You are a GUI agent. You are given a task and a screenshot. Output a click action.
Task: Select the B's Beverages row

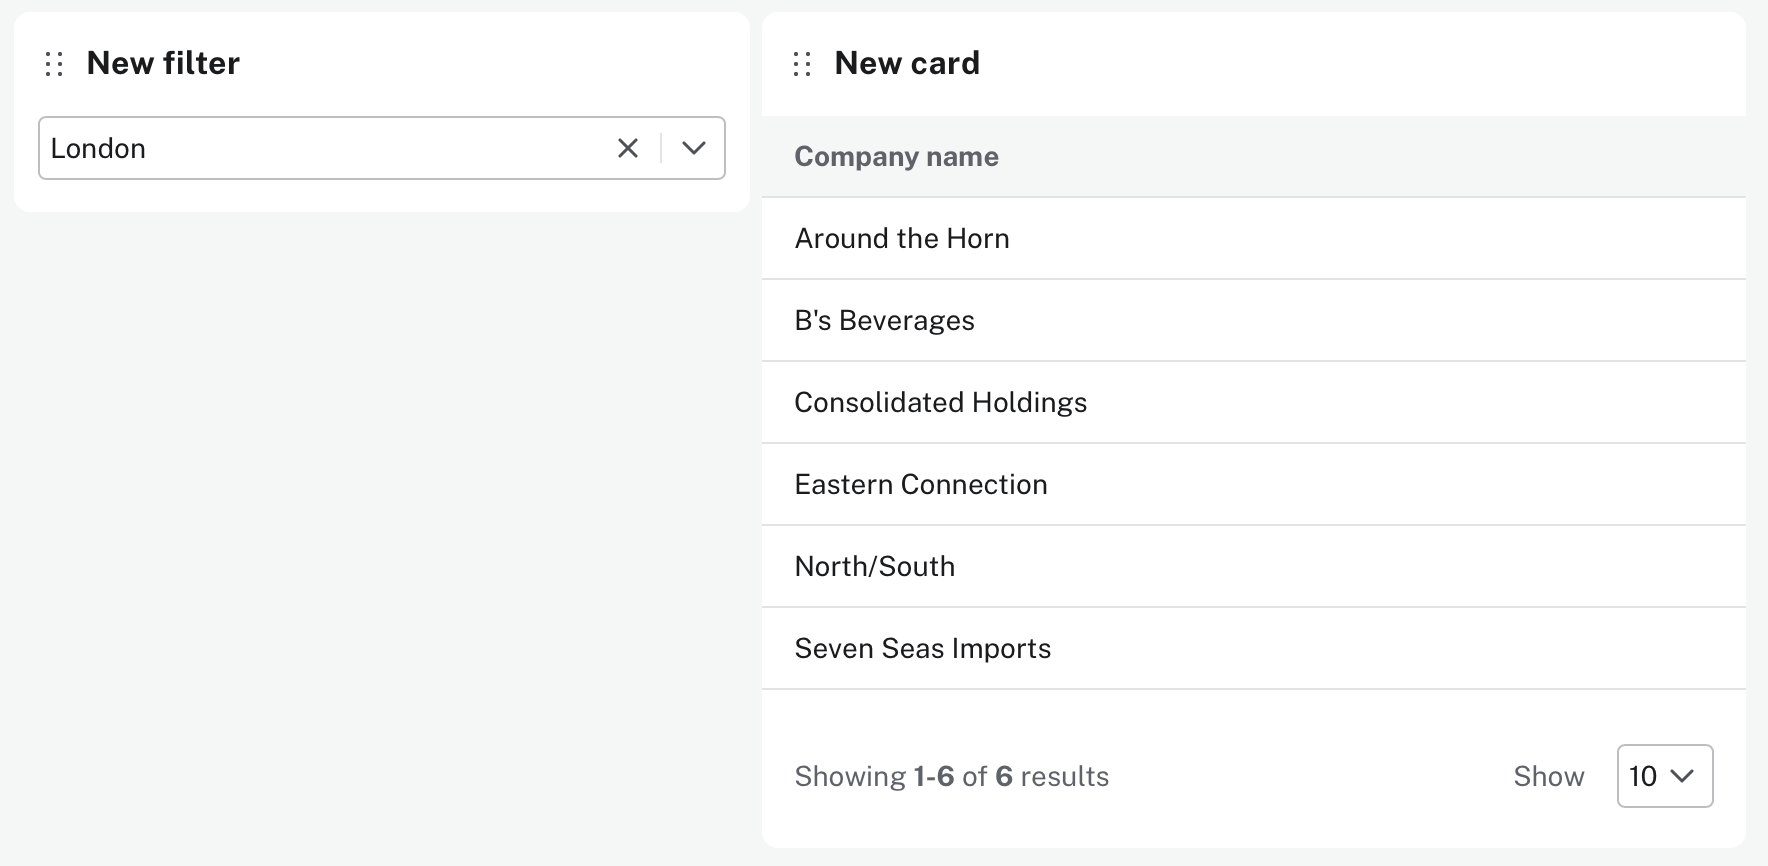coord(884,320)
